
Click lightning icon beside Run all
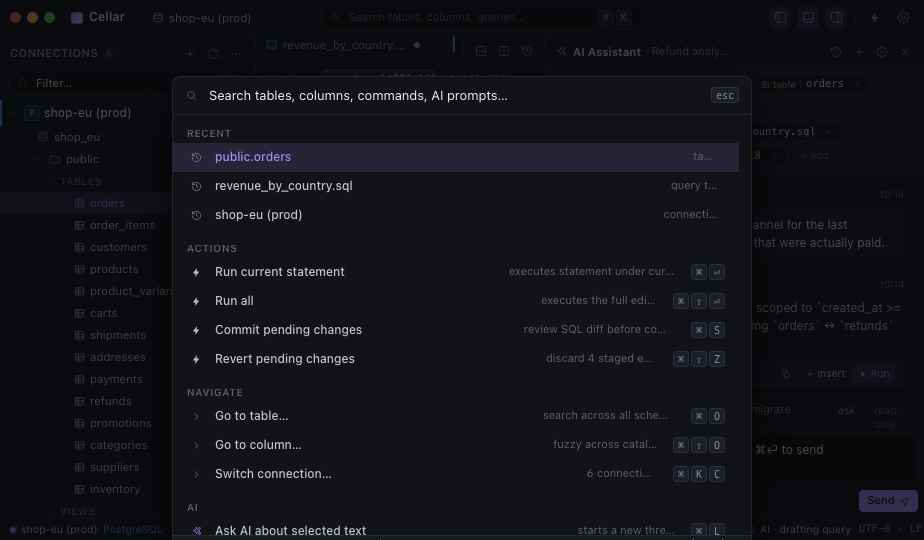pos(196,301)
